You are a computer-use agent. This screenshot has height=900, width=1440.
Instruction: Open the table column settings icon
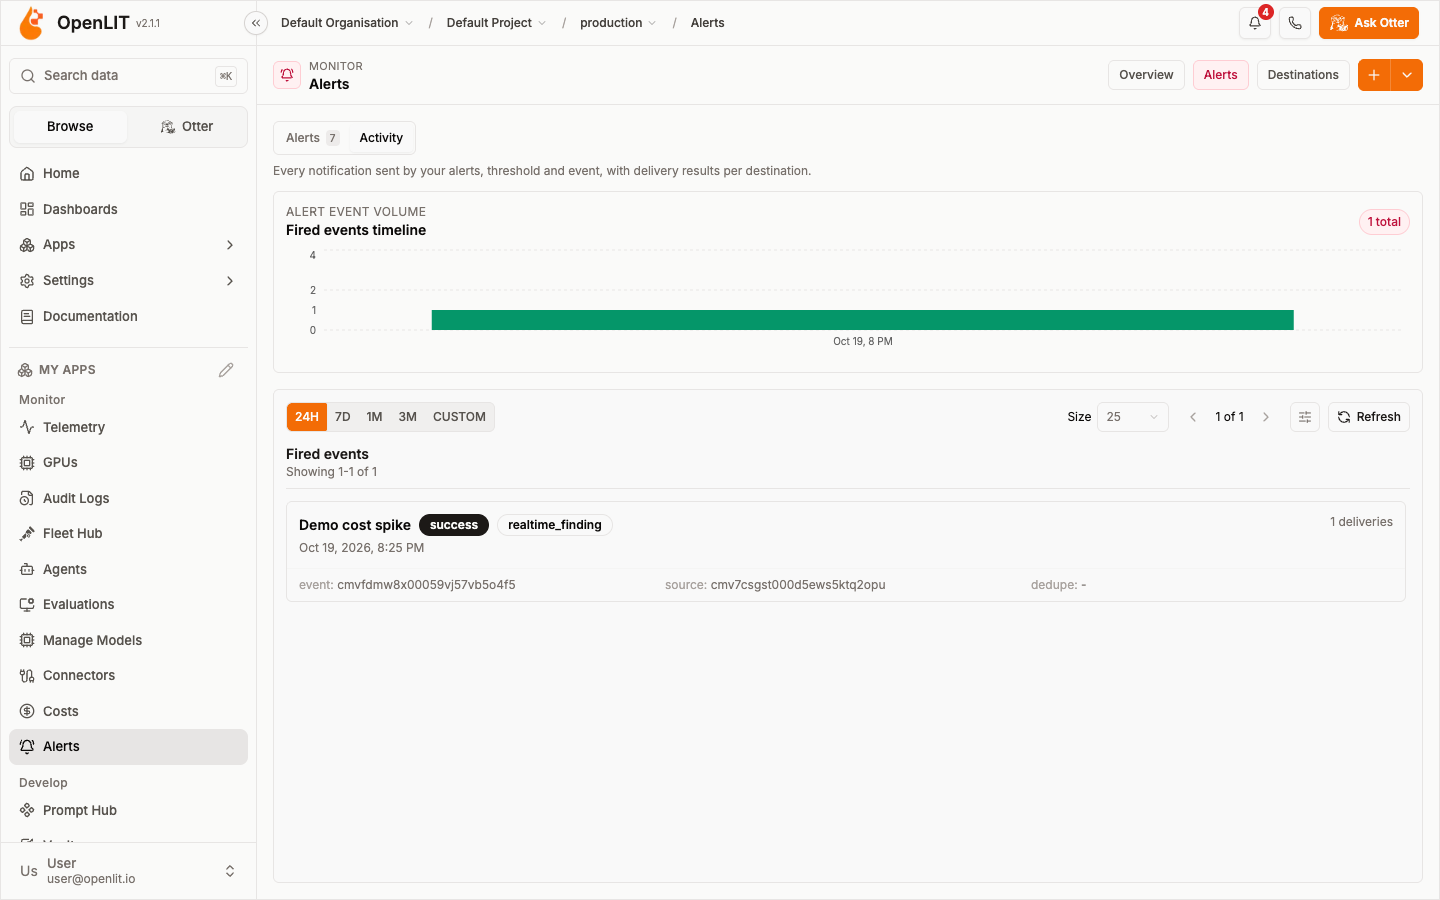[x=1305, y=417]
